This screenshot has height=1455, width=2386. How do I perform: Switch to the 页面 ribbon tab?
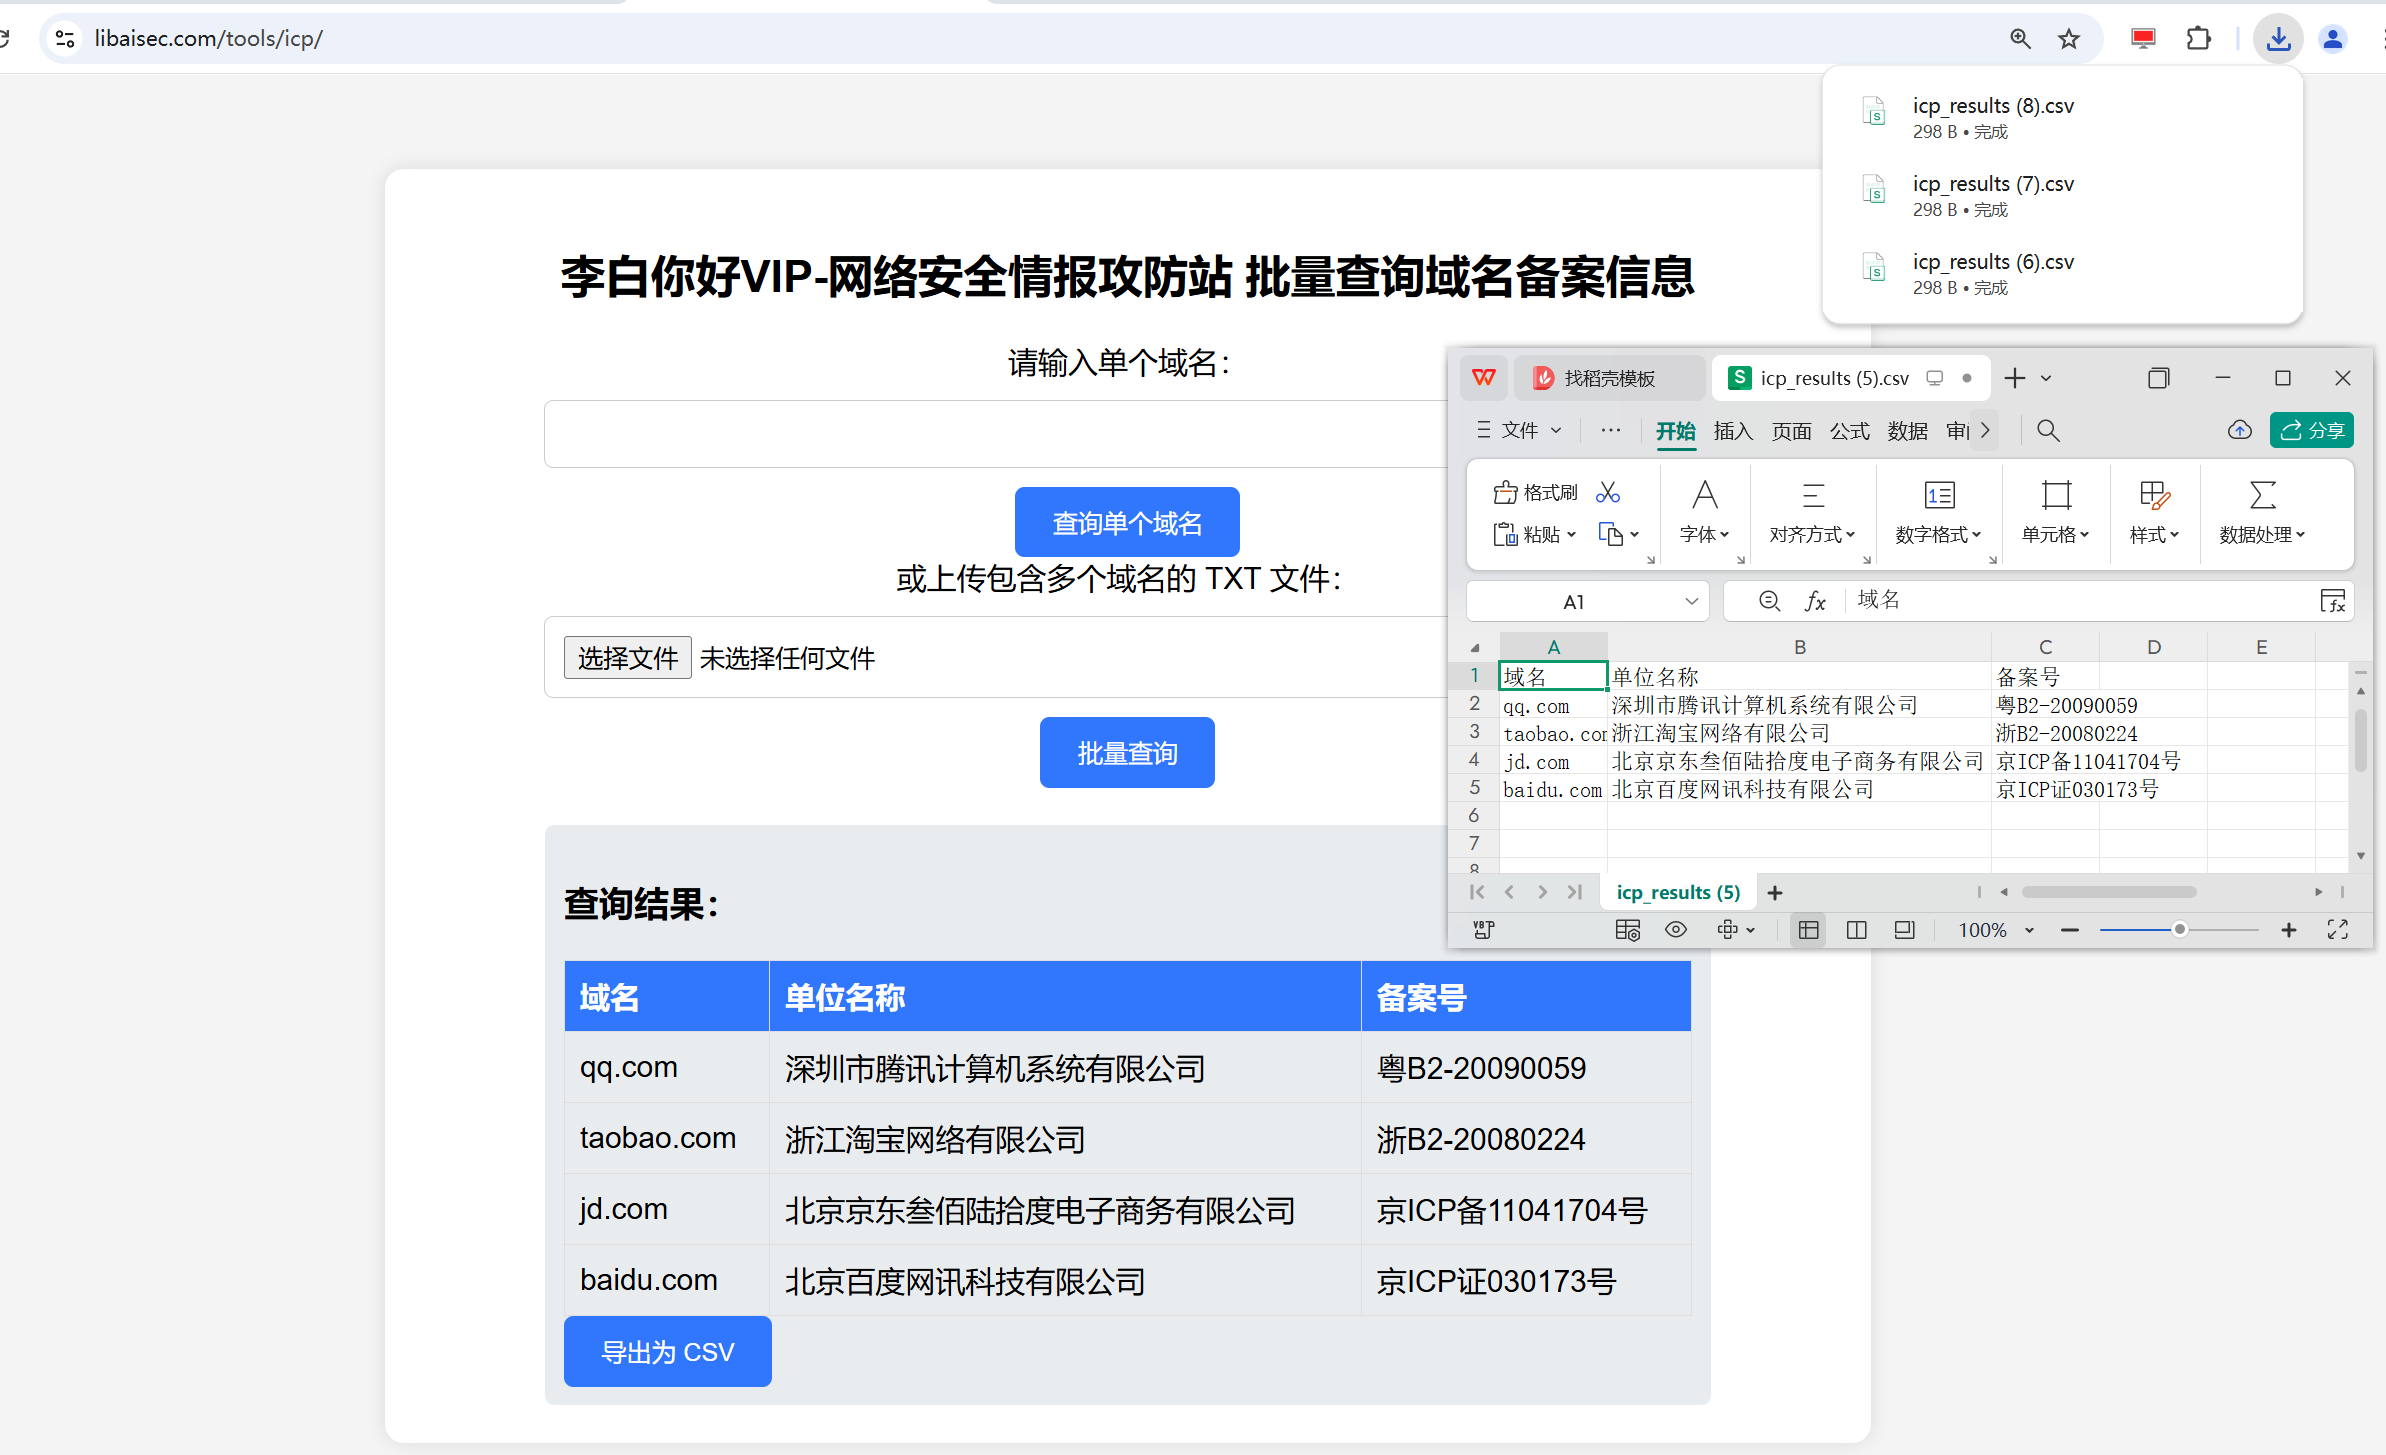pyautogui.click(x=1791, y=431)
